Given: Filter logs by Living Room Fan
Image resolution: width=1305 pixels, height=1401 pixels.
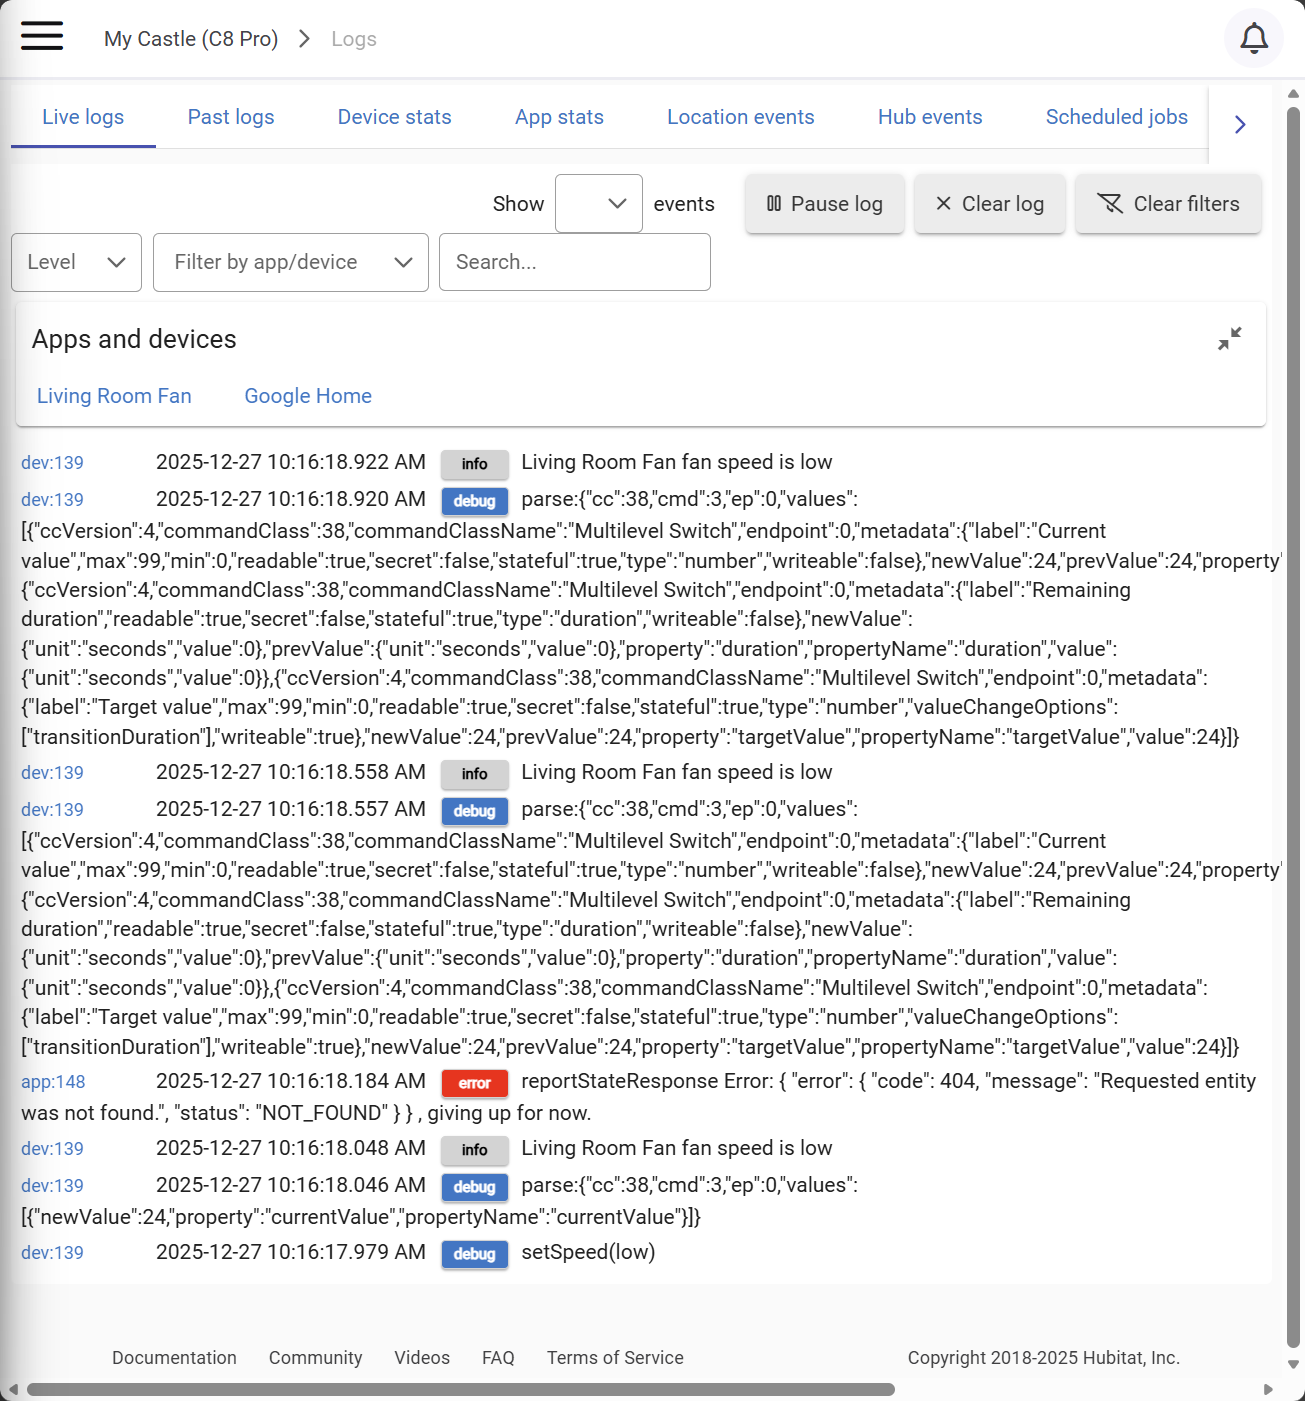Looking at the screenshot, I should [114, 396].
